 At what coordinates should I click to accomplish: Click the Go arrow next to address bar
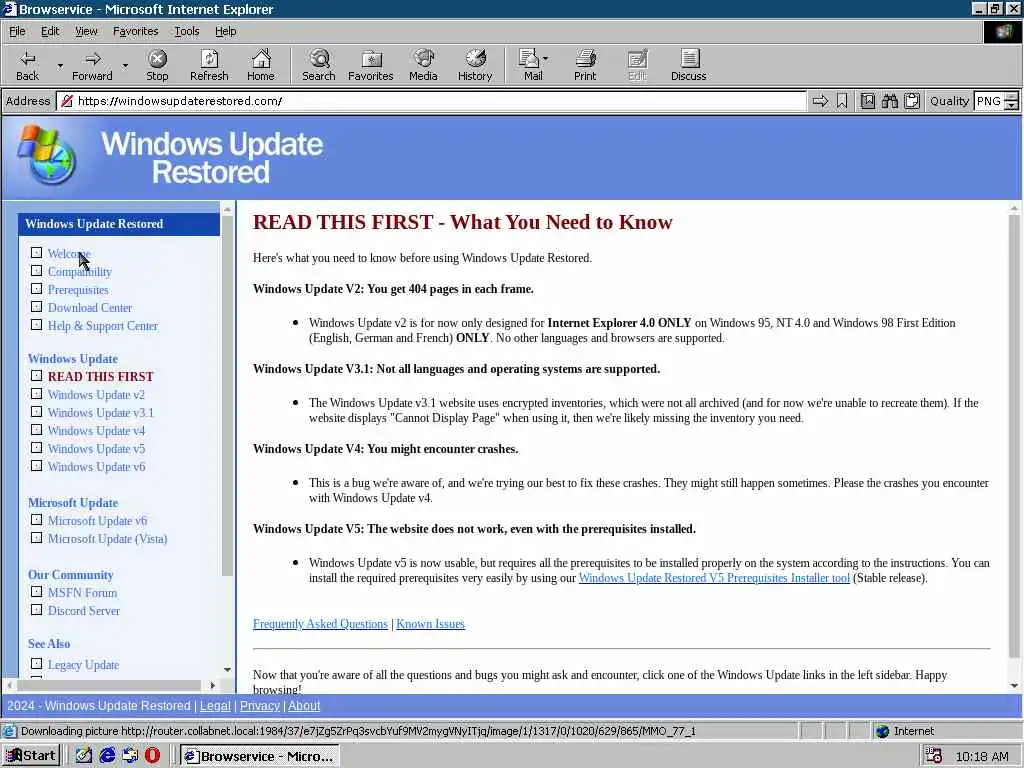click(820, 101)
